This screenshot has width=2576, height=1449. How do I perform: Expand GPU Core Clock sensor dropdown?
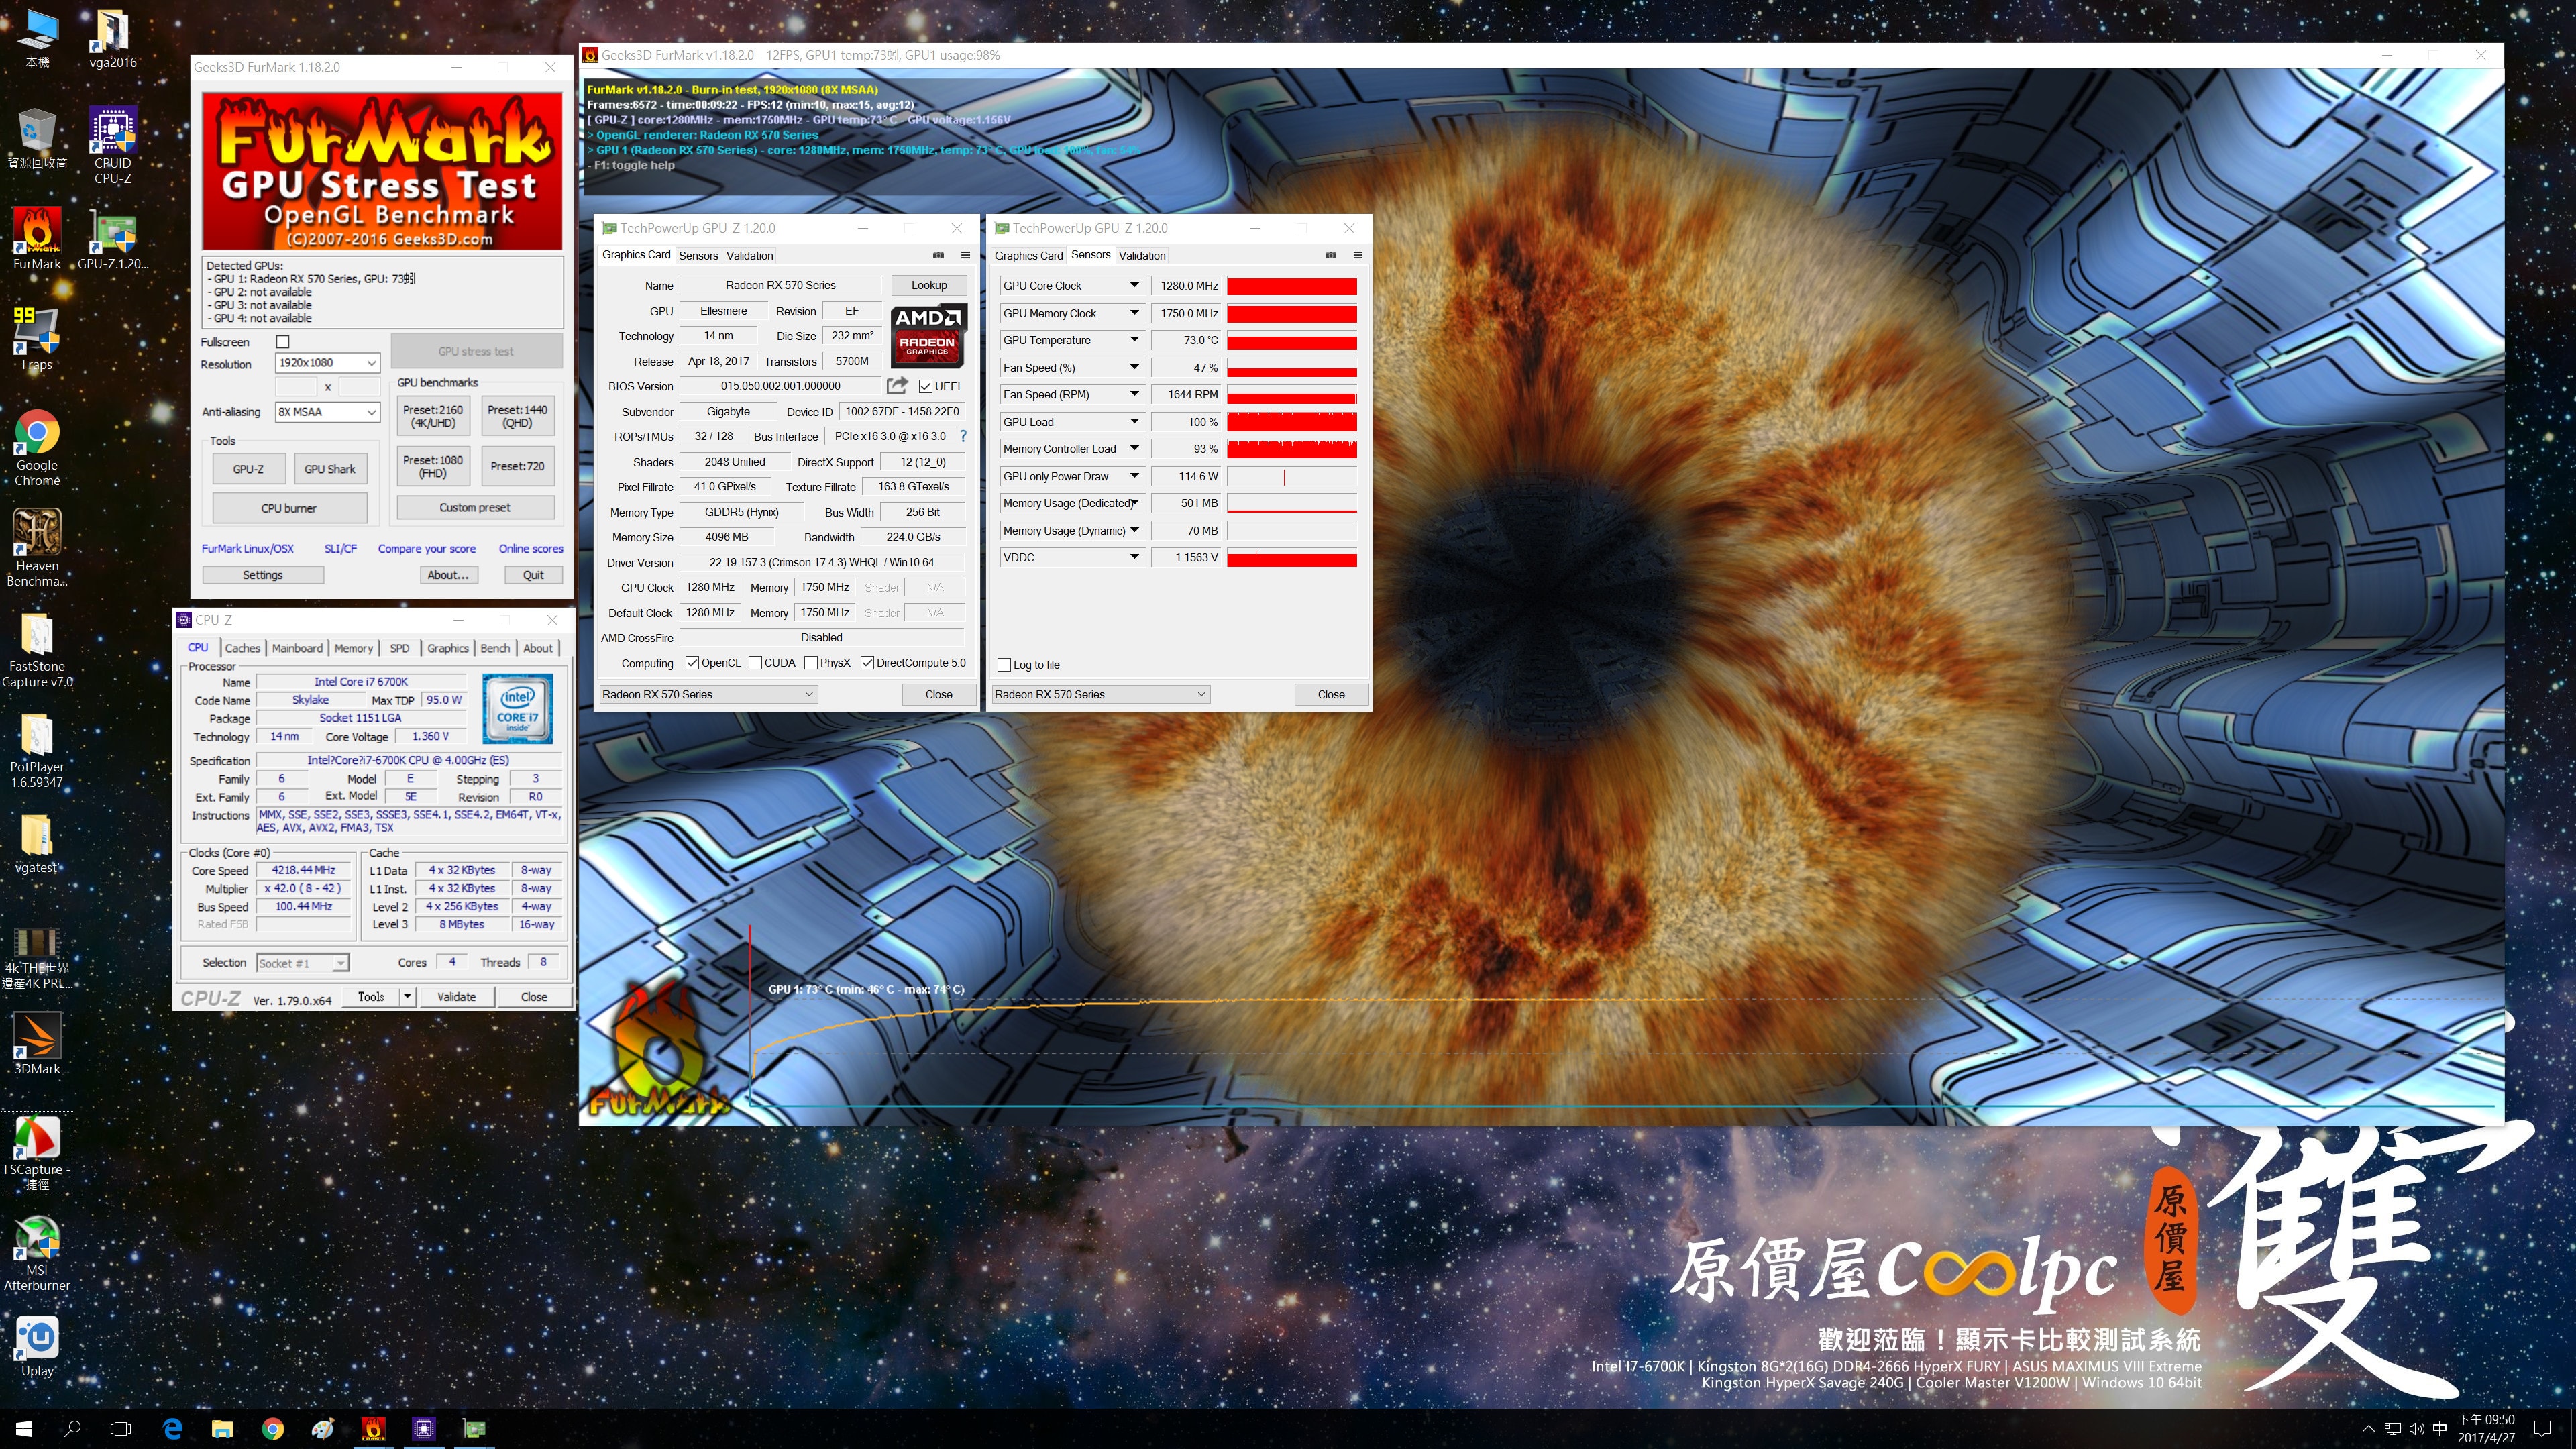click(1134, 285)
